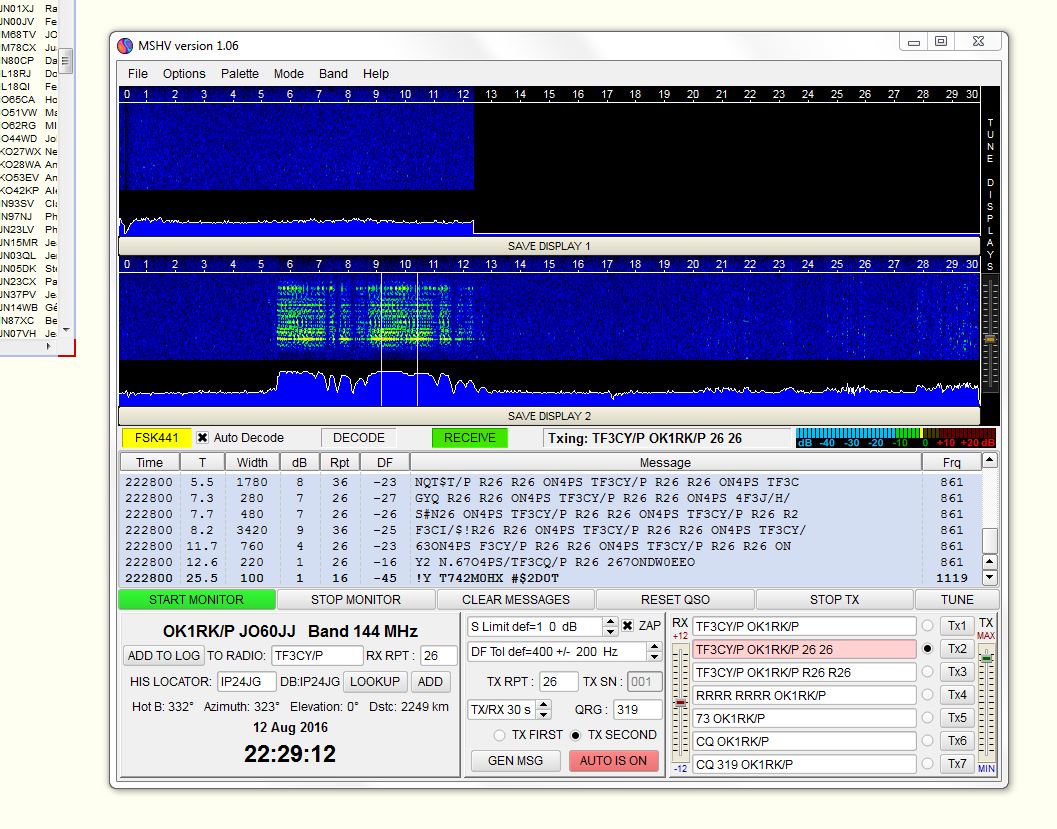This screenshot has width=1057, height=829.
Task: Click message list scrollbar top arrow
Action: 989,460
